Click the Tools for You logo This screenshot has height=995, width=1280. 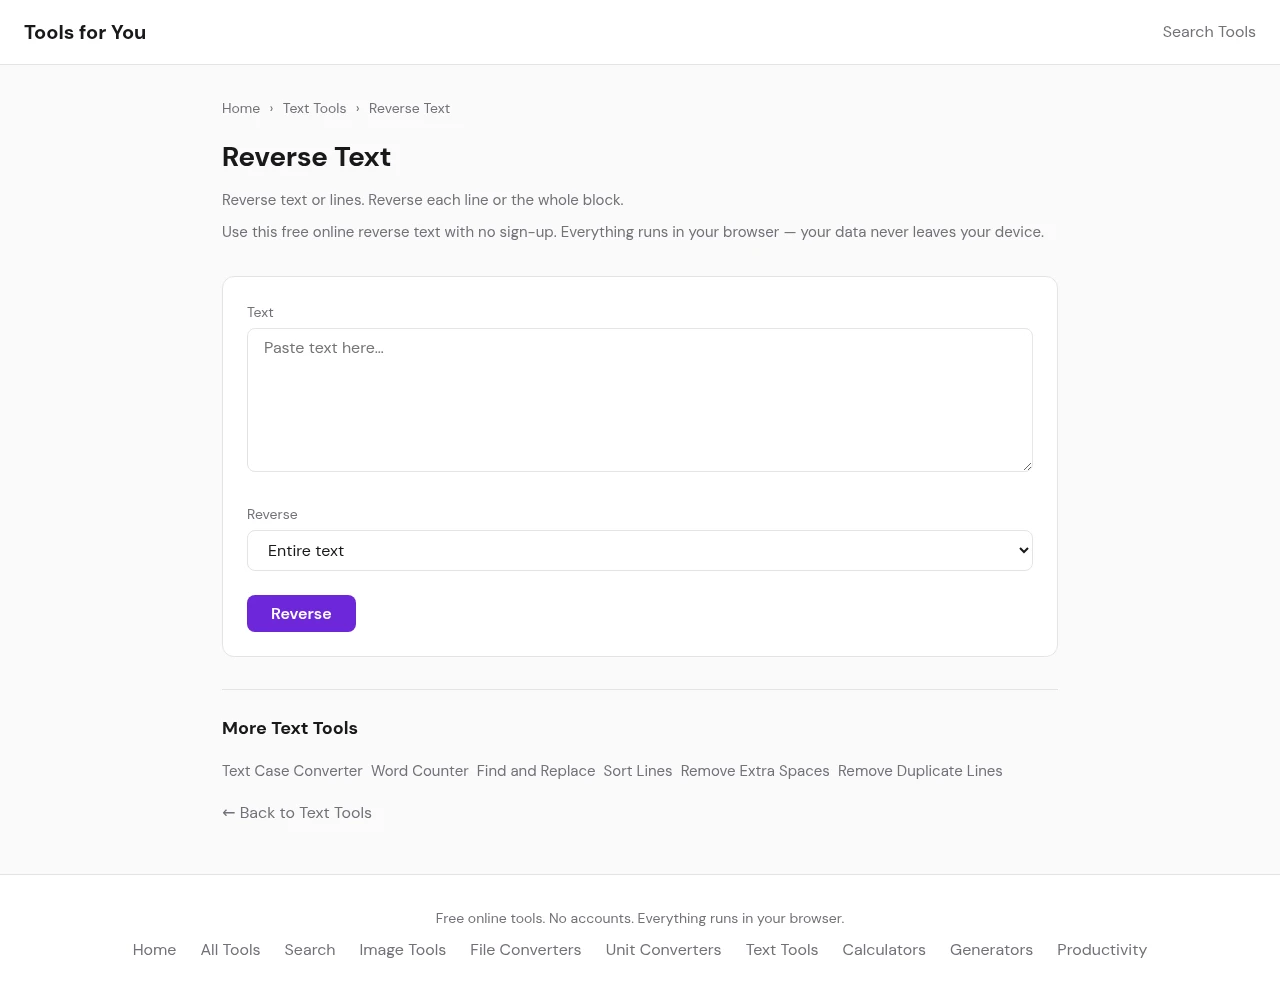point(85,32)
